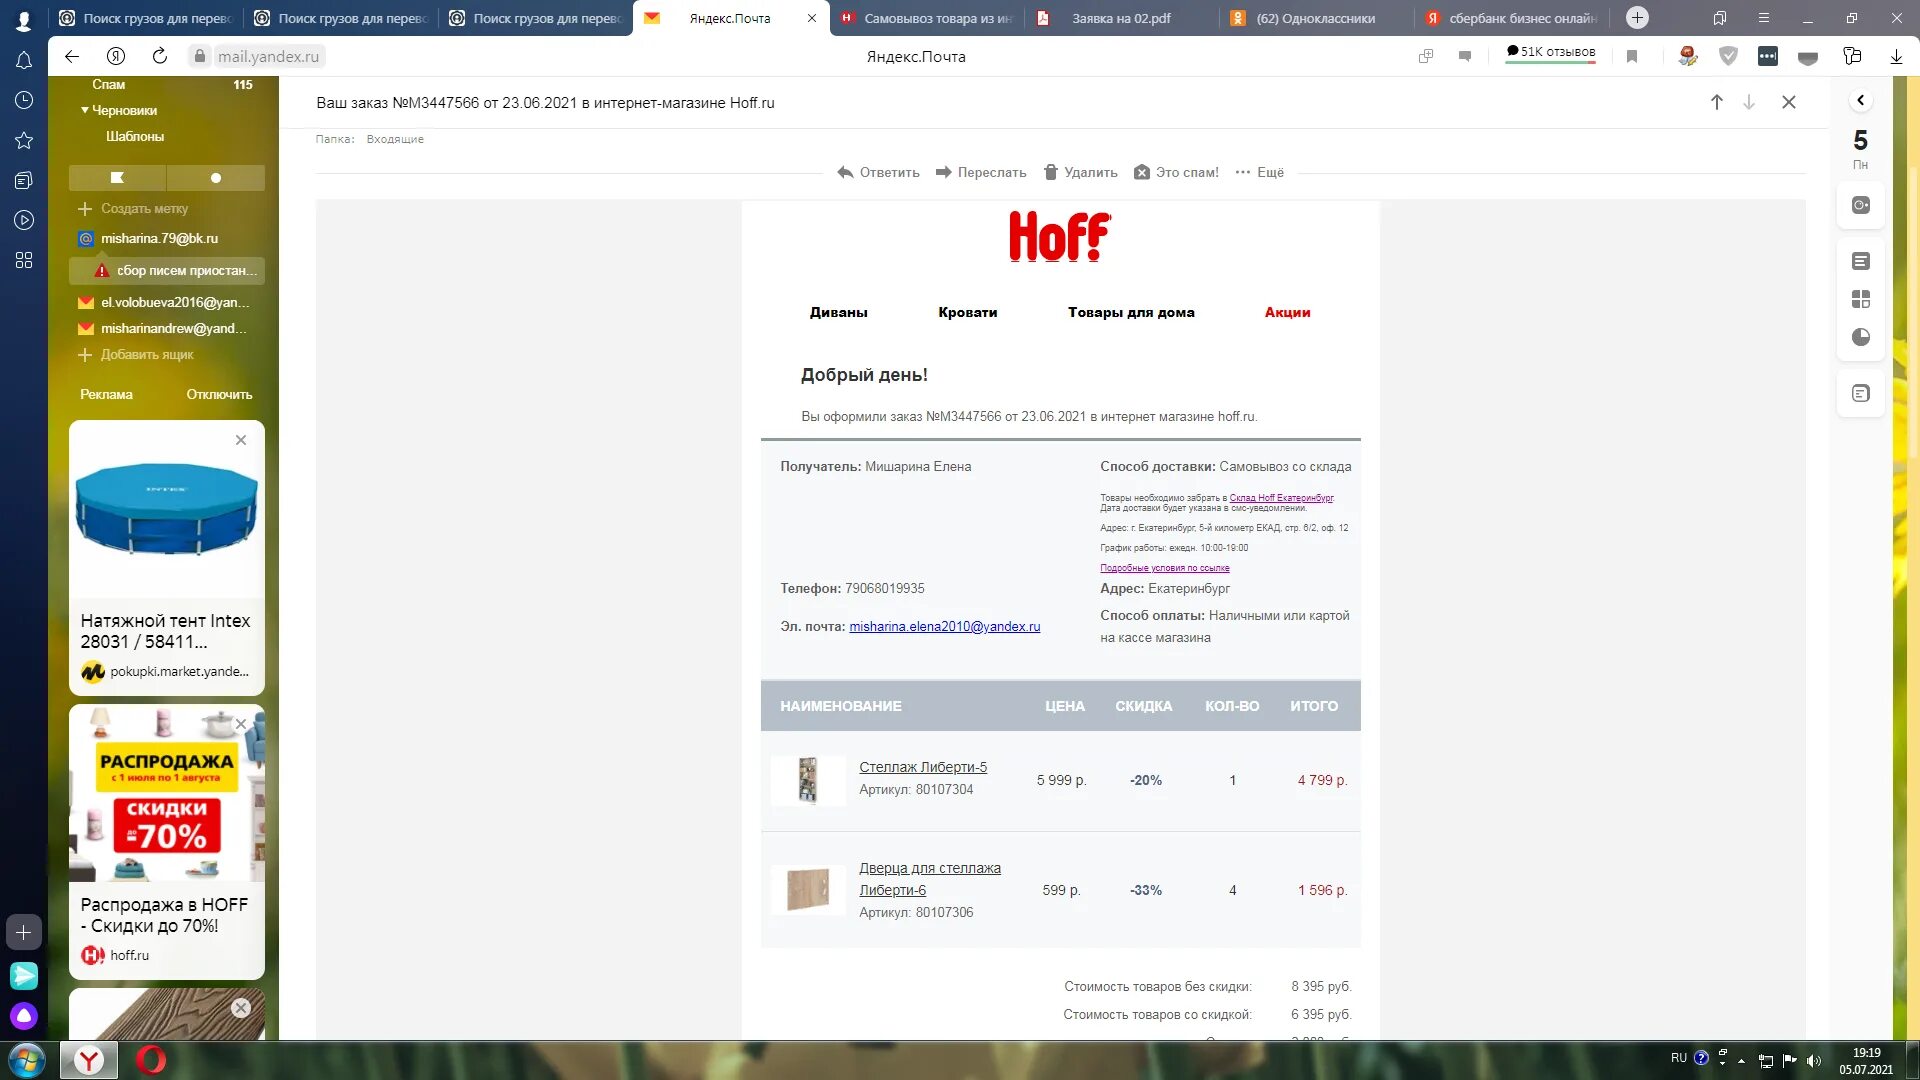1920x1080 pixels.
Task: Collapse the Черновики folder tree
Action: (85, 110)
